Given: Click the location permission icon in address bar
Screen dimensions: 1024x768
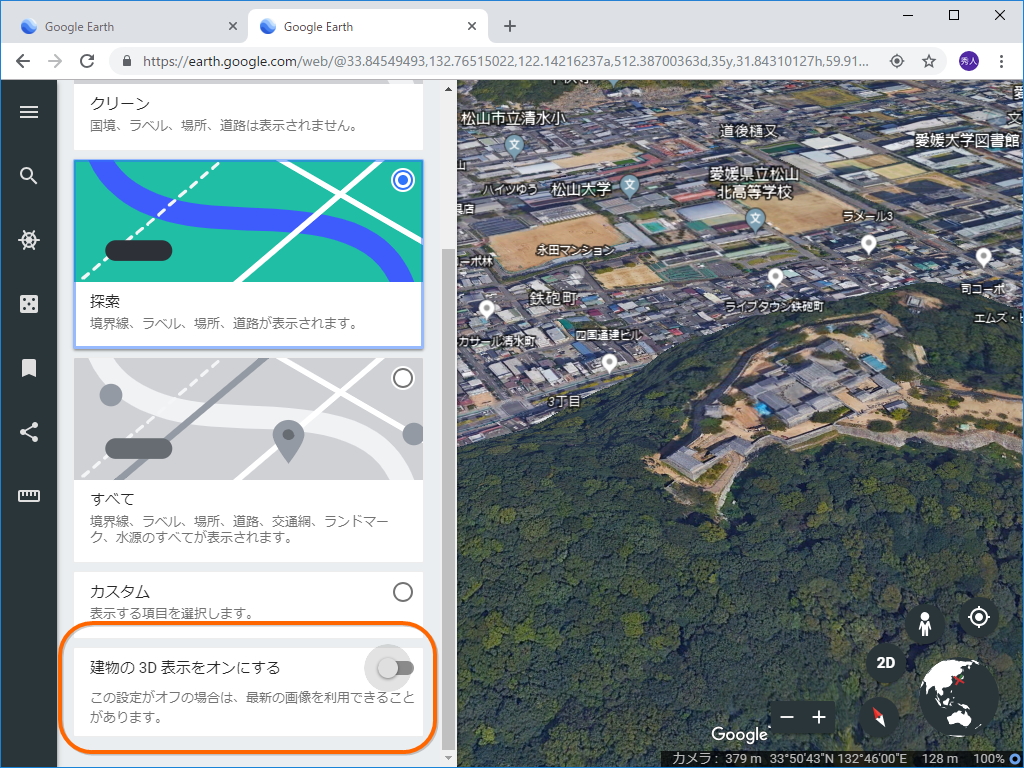Looking at the screenshot, I should 897,61.
